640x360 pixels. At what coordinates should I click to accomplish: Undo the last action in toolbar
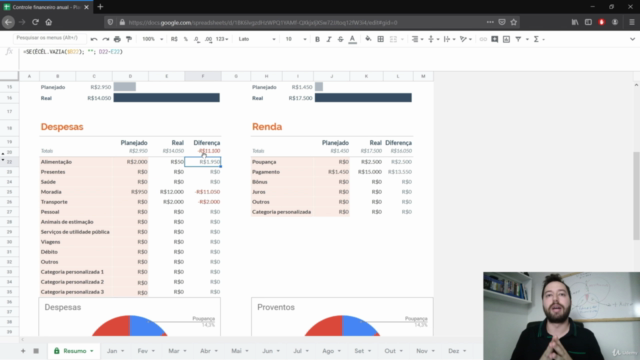coord(94,39)
